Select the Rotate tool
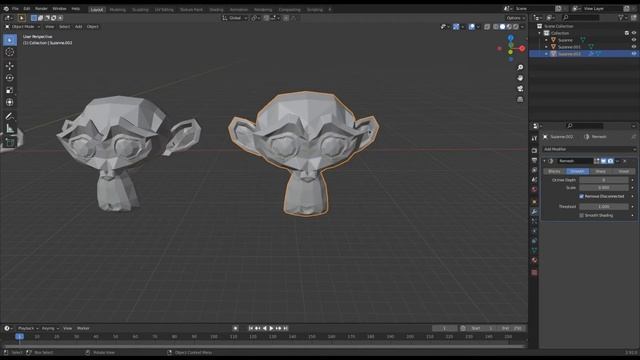The image size is (640, 360). coord(10,78)
